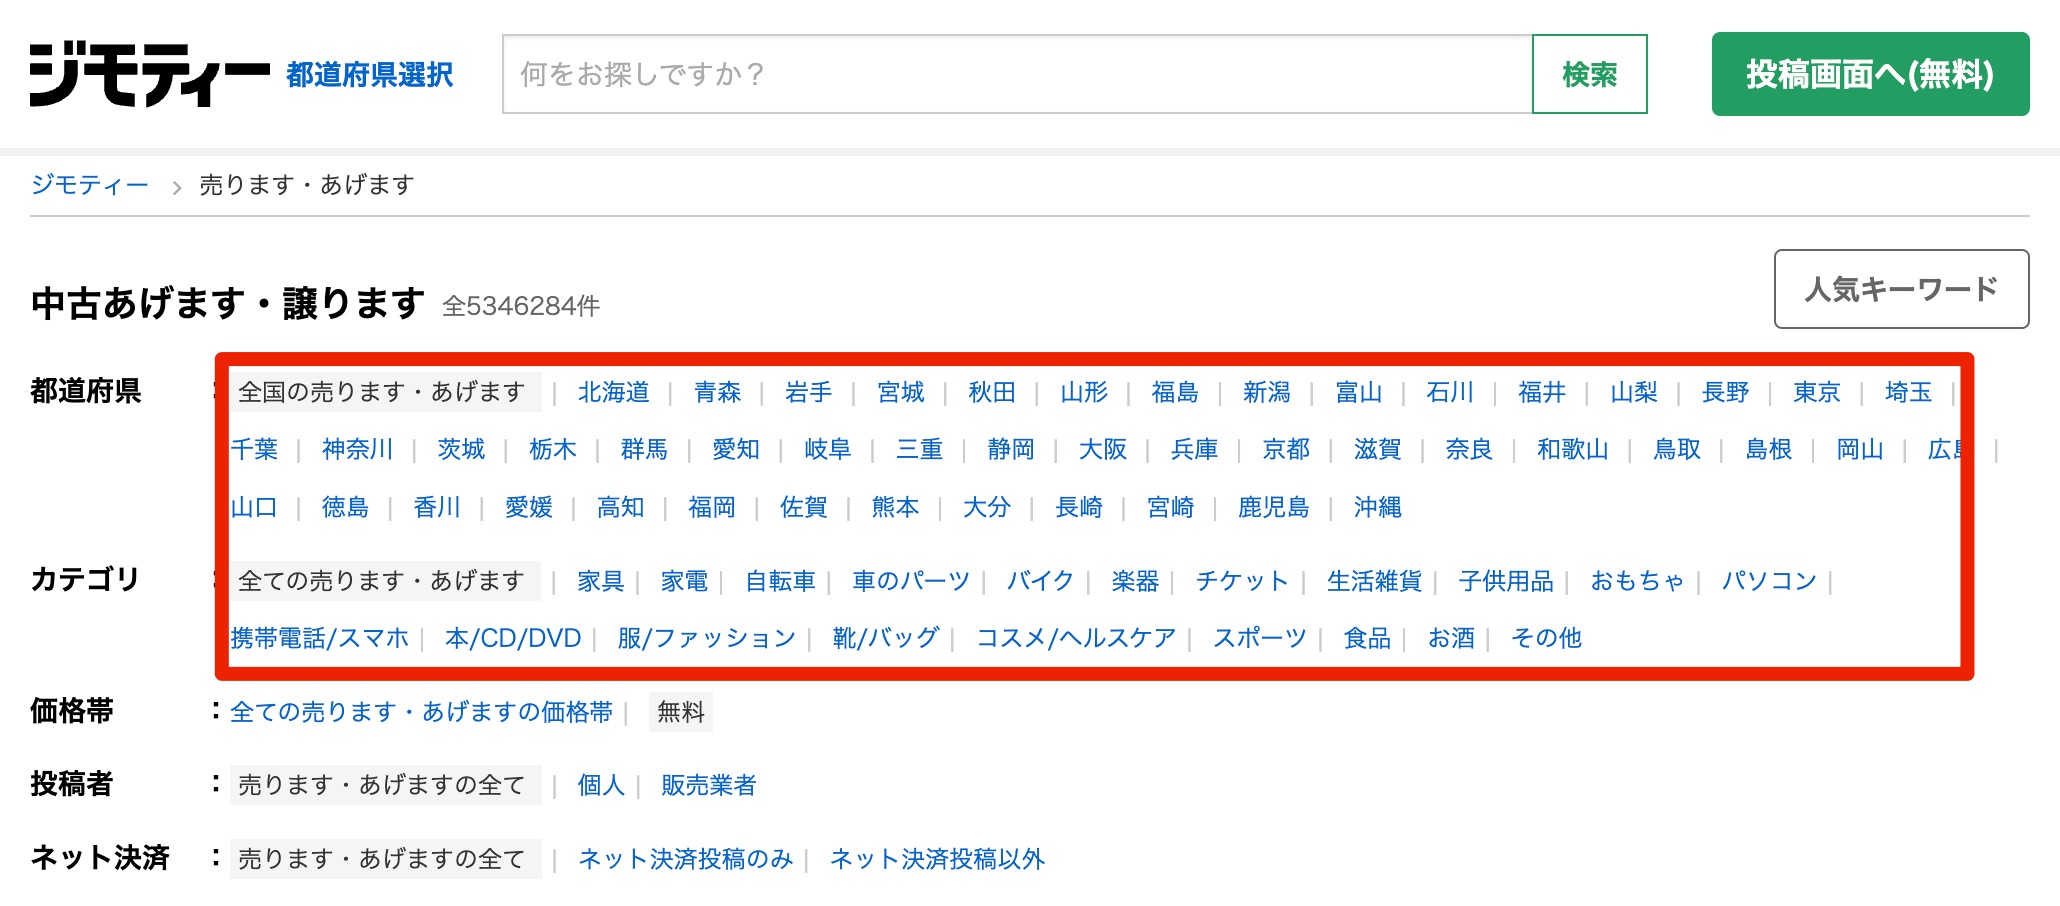Filter by 東京 prefecture
The image size is (2060, 906).
pos(1817,392)
